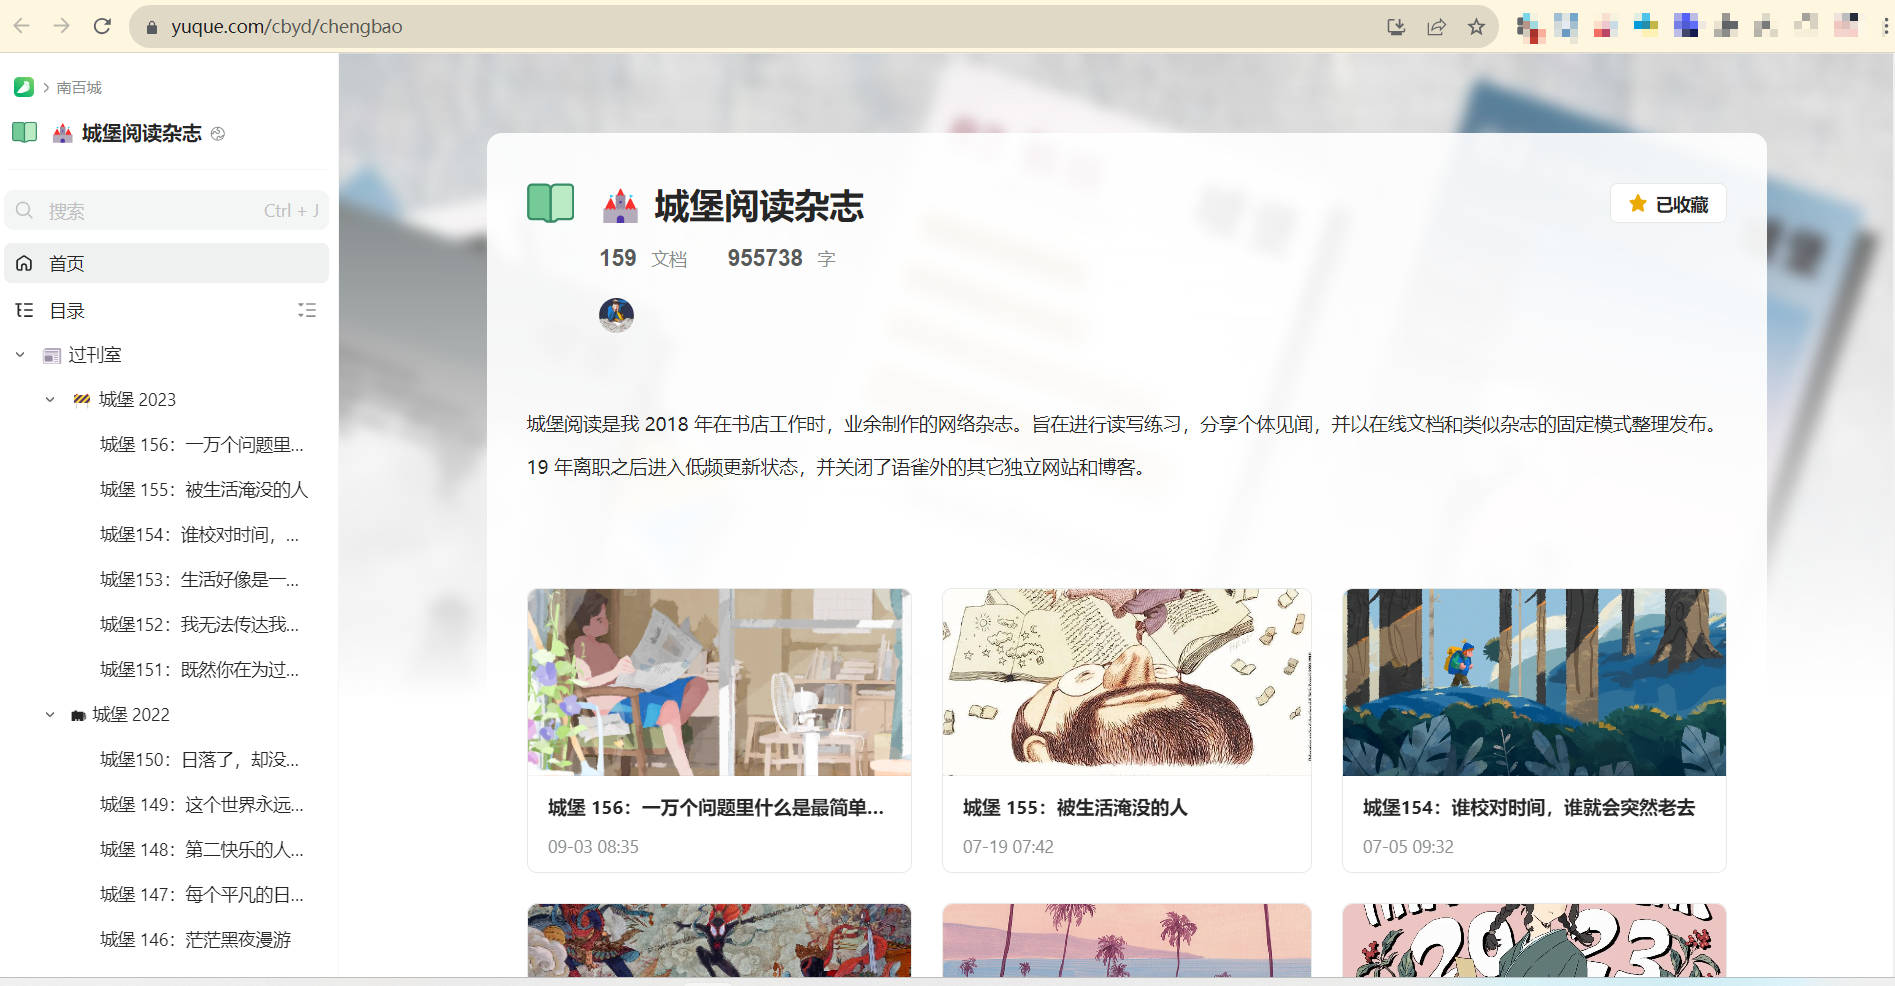
Task: Collapse the 城堡 2022 group
Action: pyautogui.click(x=50, y=715)
